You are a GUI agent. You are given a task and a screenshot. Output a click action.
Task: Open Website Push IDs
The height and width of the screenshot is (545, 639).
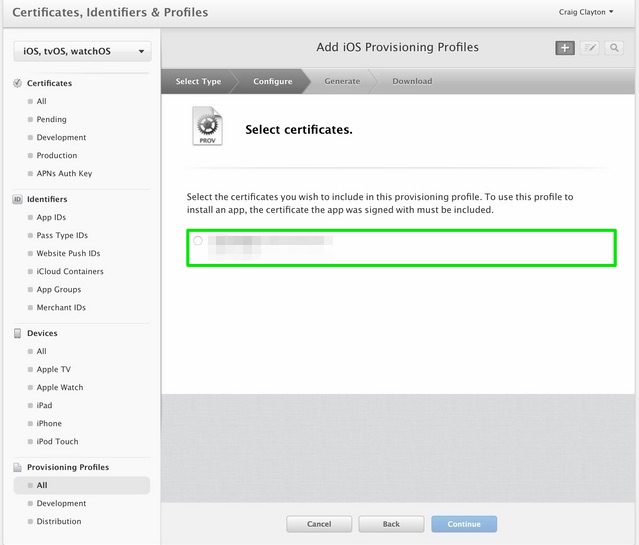click(68, 254)
